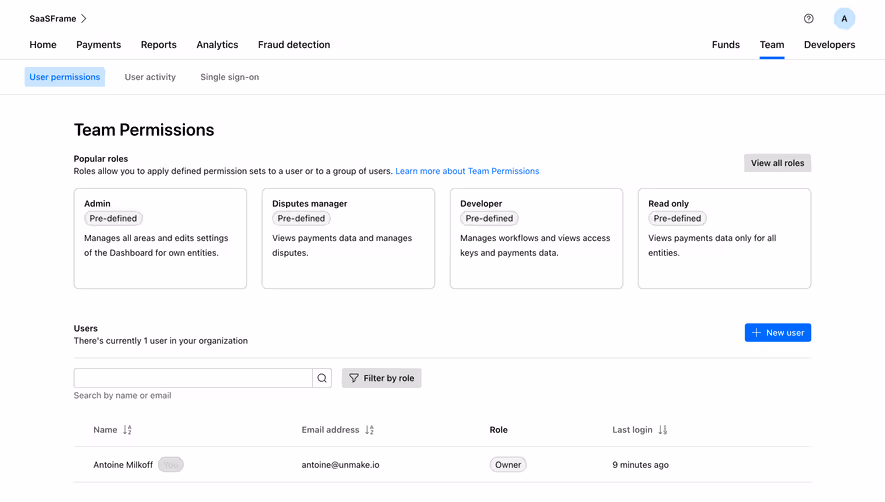Open the account avatar labeled A
The width and height of the screenshot is (885, 502).
point(844,19)
